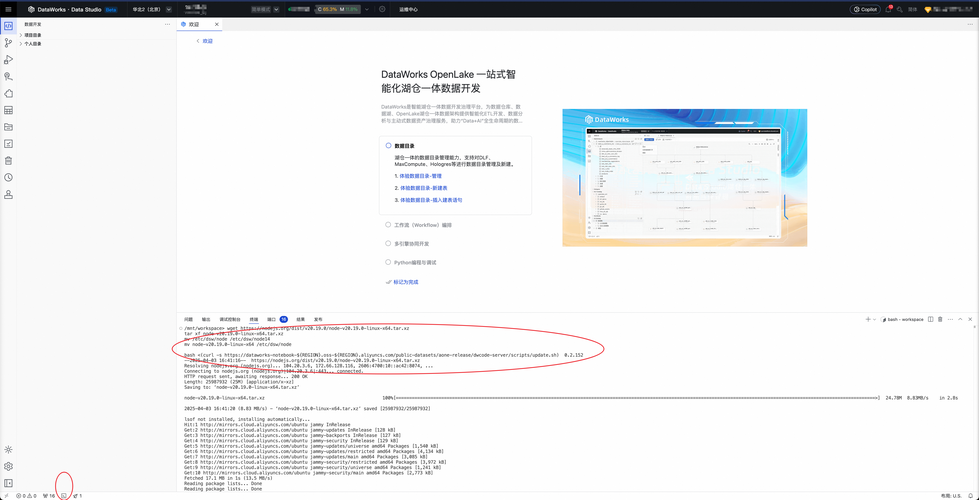Maximize the bottom panel with chevron up

coord(960,320)
